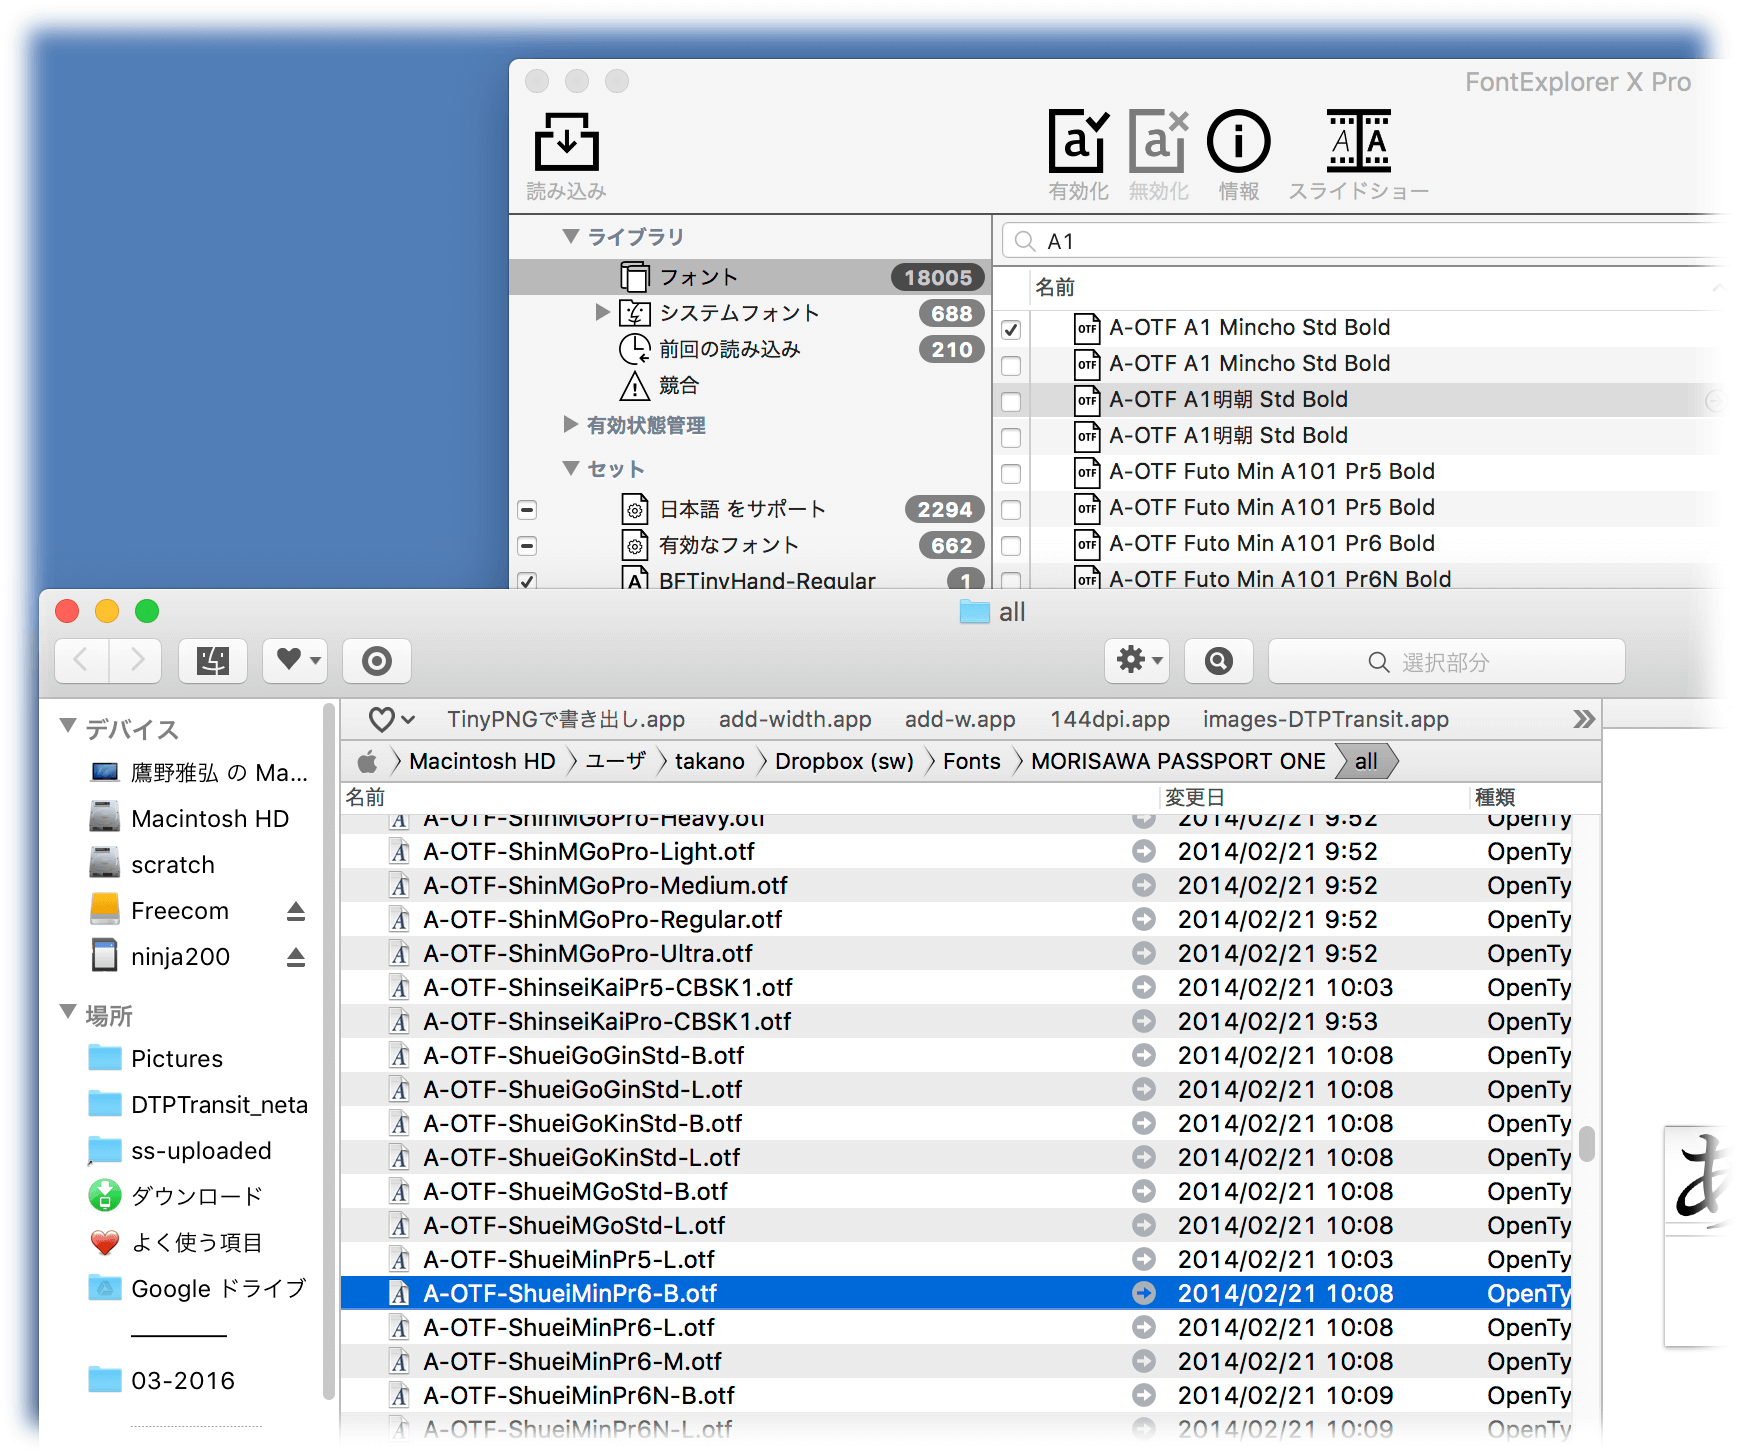Sort FontExplorer list by 名前 header
Viewport: 1738px width, 1453px height.
(1054, 287)
